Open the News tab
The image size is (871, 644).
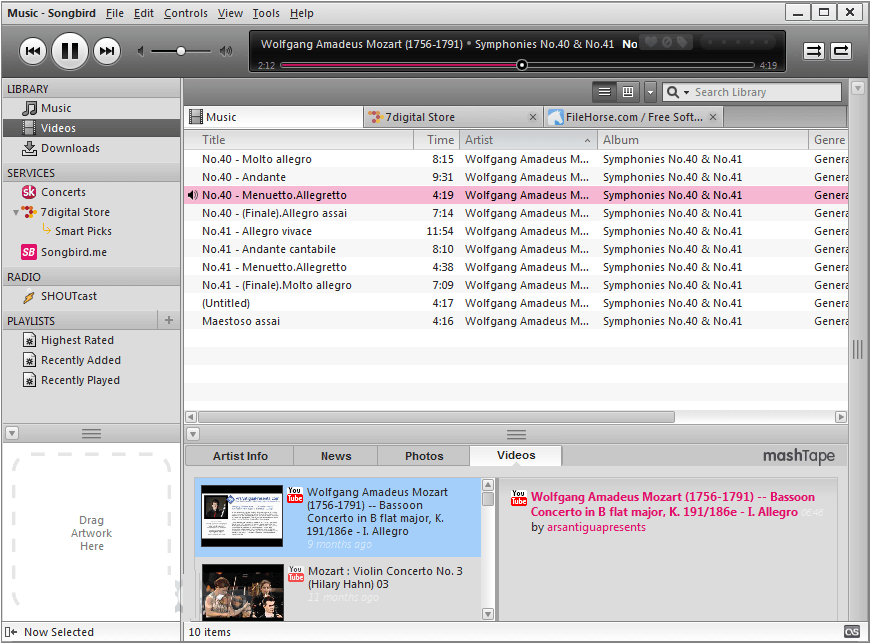pos(336,456)
